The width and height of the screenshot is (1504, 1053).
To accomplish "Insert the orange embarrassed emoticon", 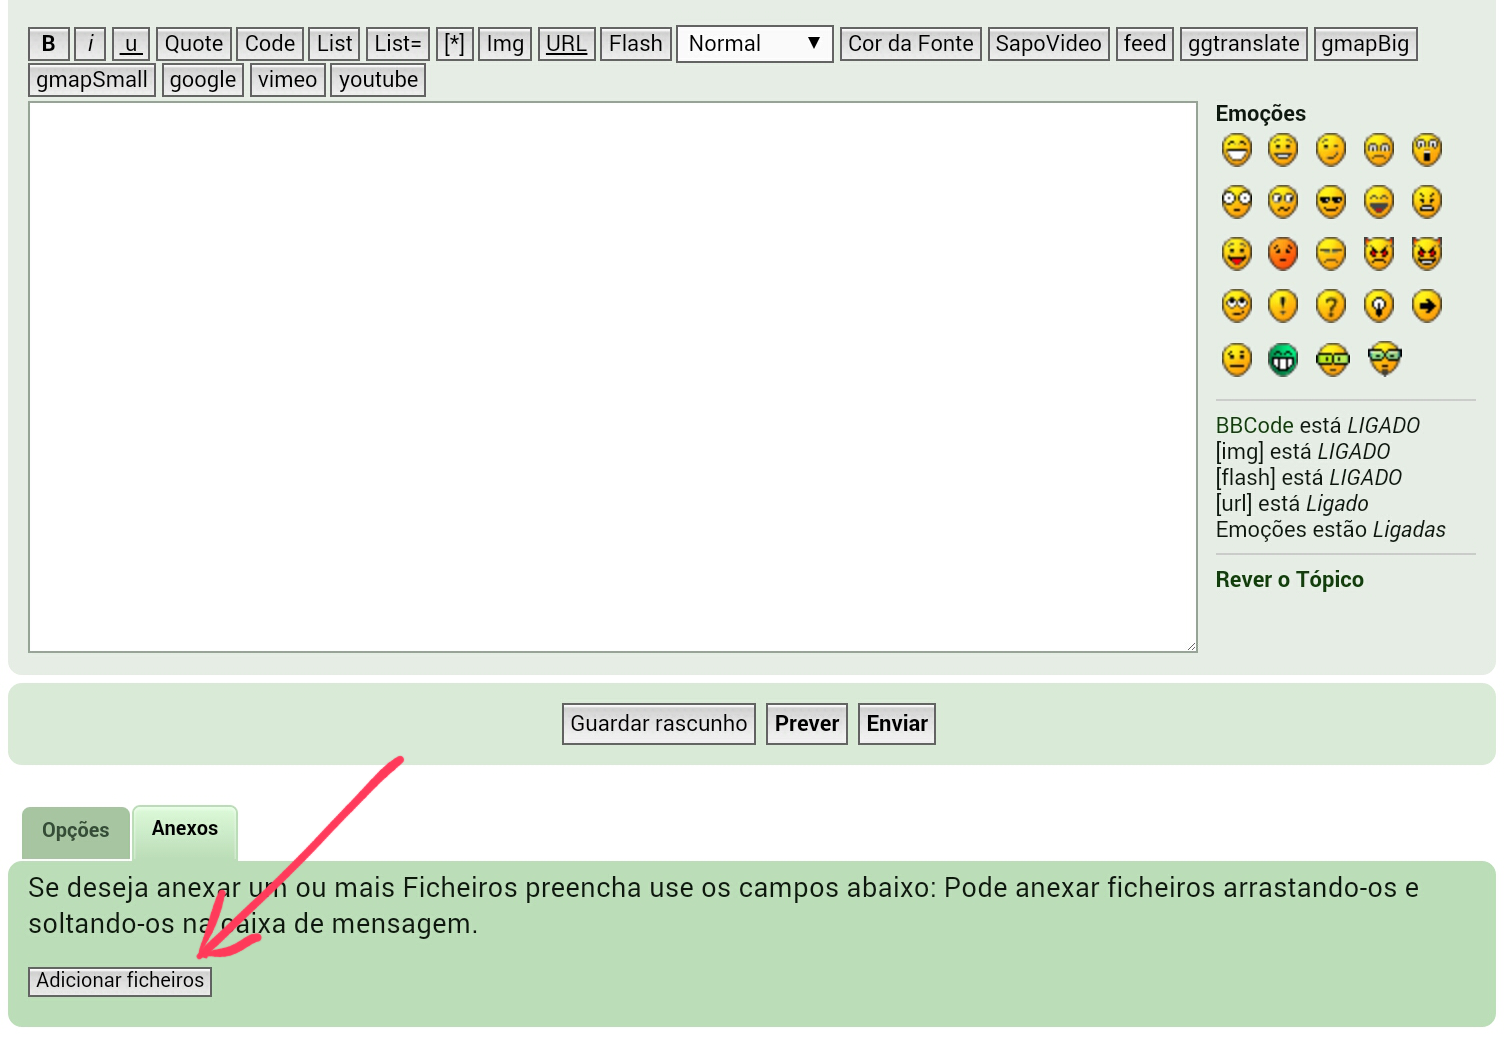I will pyautogui.click(x=1283, y=254).
